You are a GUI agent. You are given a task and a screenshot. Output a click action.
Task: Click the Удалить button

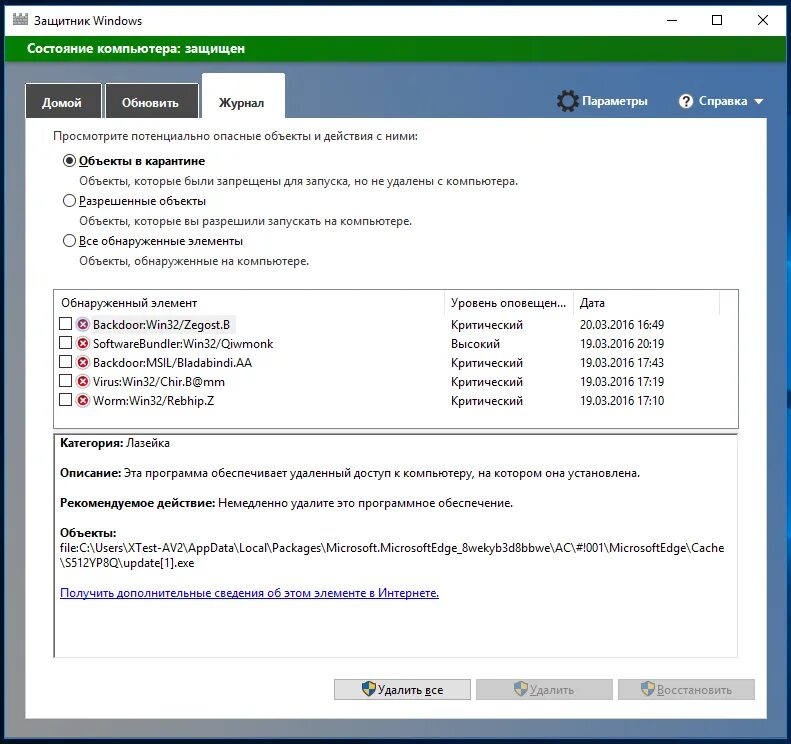[544, 690]
